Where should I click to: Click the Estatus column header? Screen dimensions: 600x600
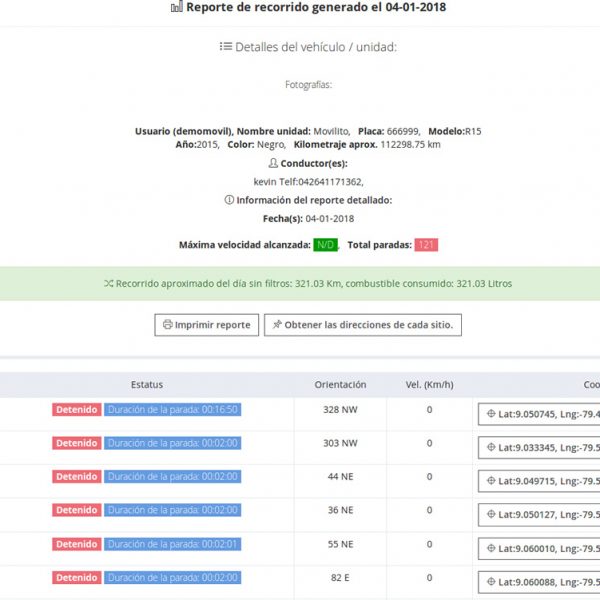146,384
